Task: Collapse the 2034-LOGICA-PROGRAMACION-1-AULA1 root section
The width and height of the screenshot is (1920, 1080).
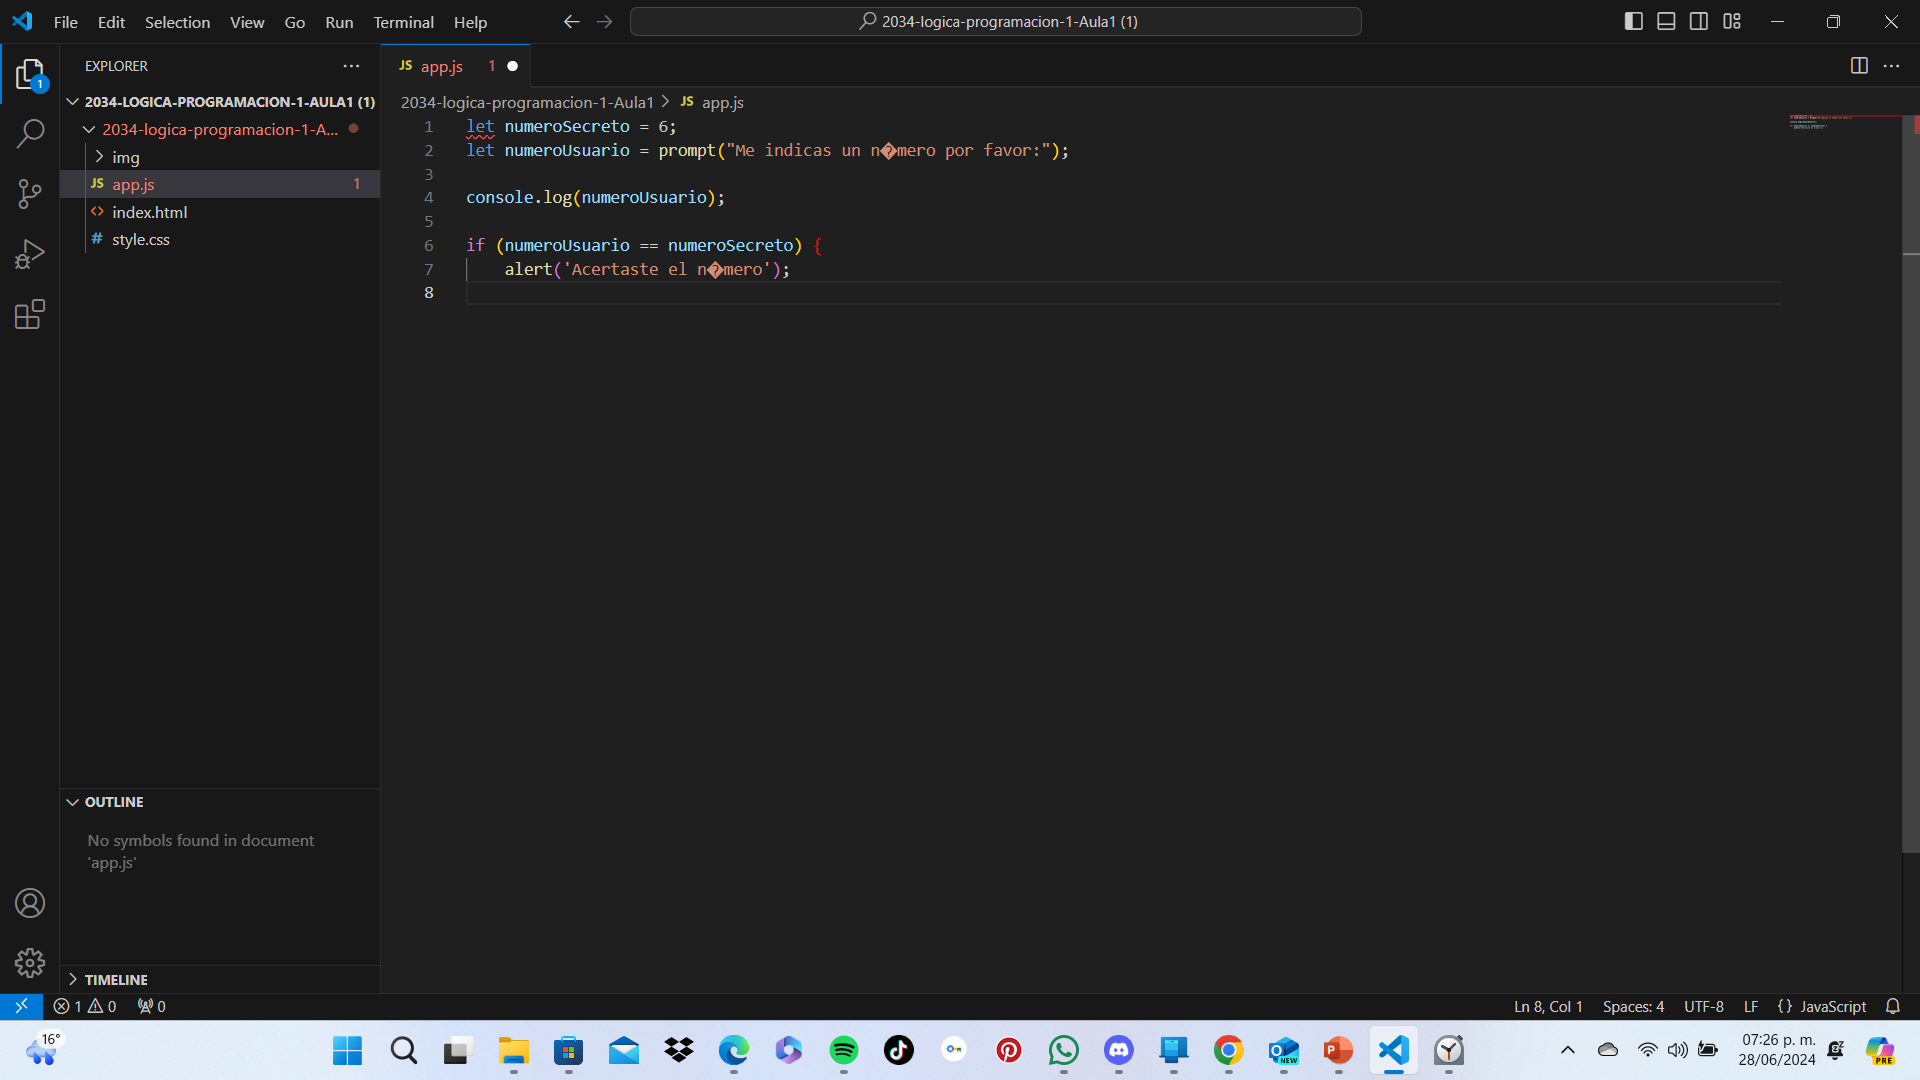Action: [x=73, y=102]
